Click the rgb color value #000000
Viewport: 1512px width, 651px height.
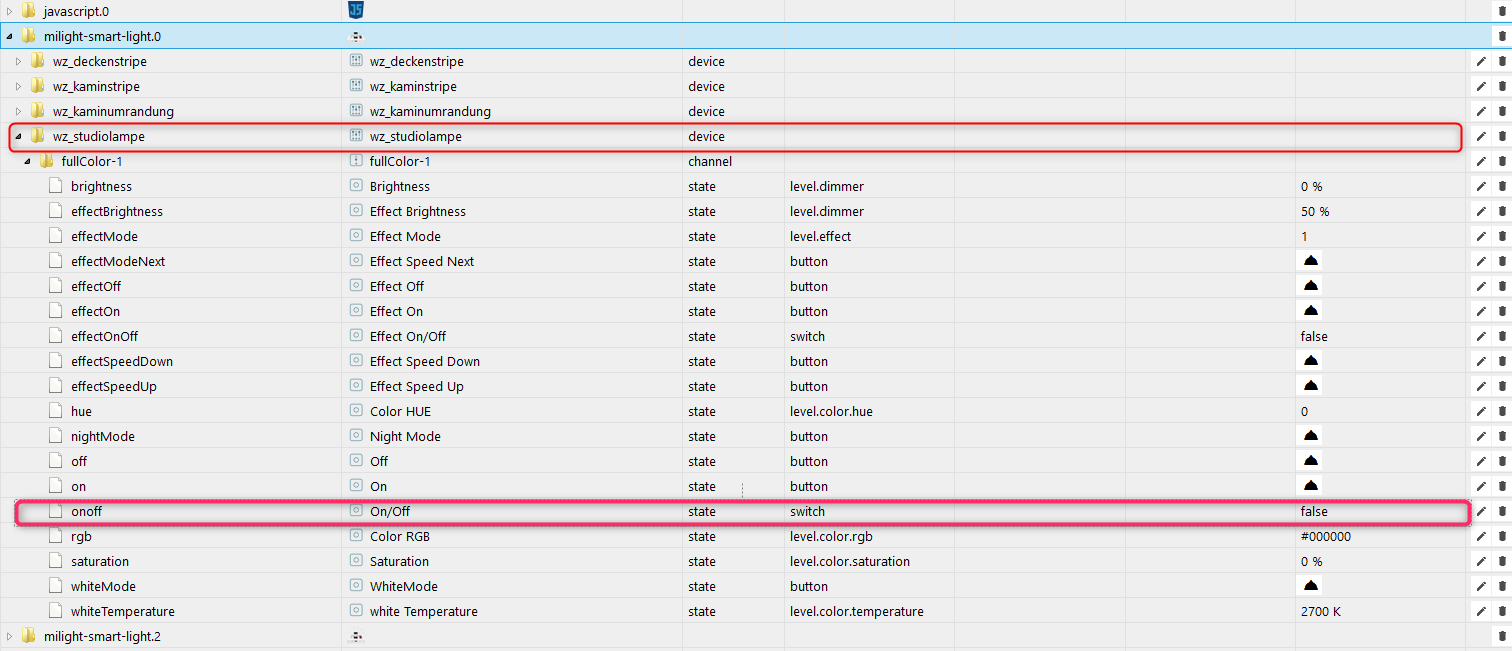point(1325,536)
